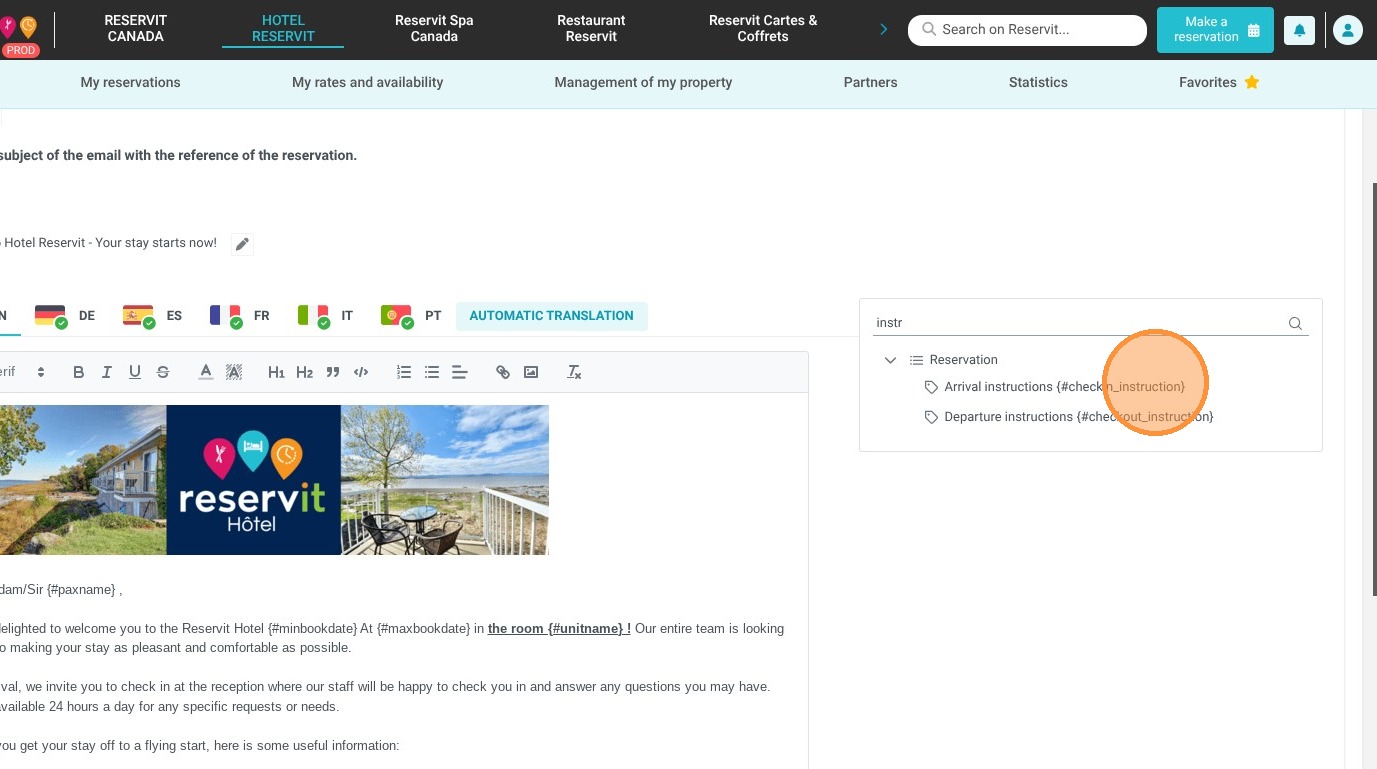1377x769 pixels.
Task: Switch to the FR language tab
Action: [x=239, y=316]
